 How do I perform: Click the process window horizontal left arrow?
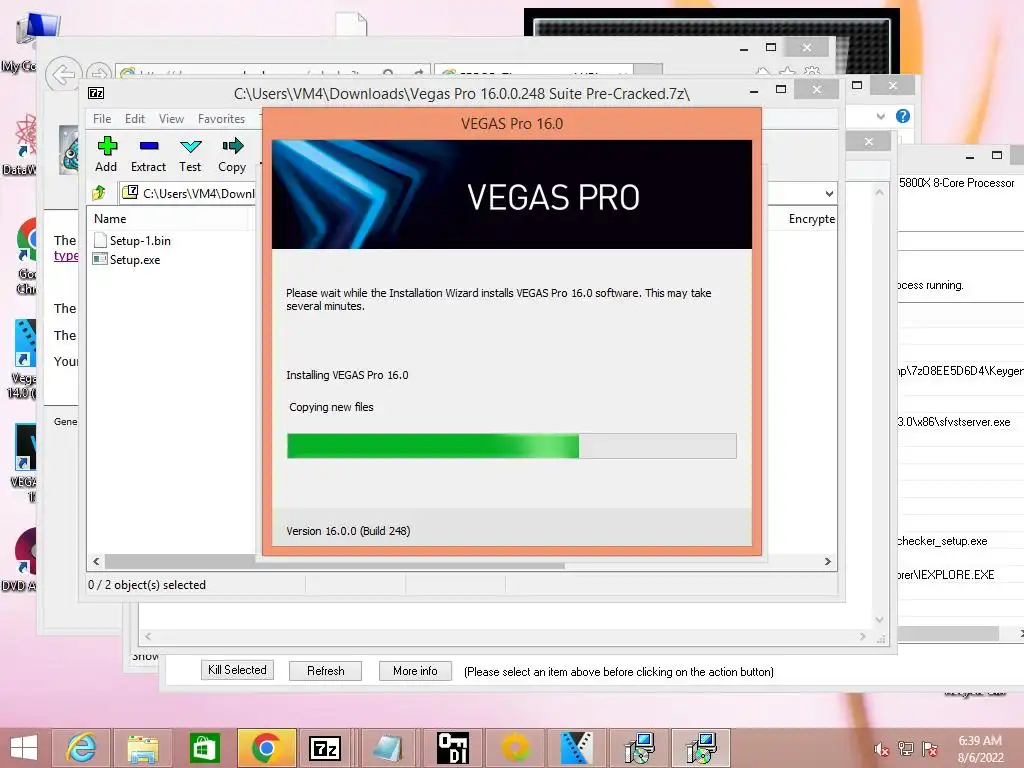[148, 636]
